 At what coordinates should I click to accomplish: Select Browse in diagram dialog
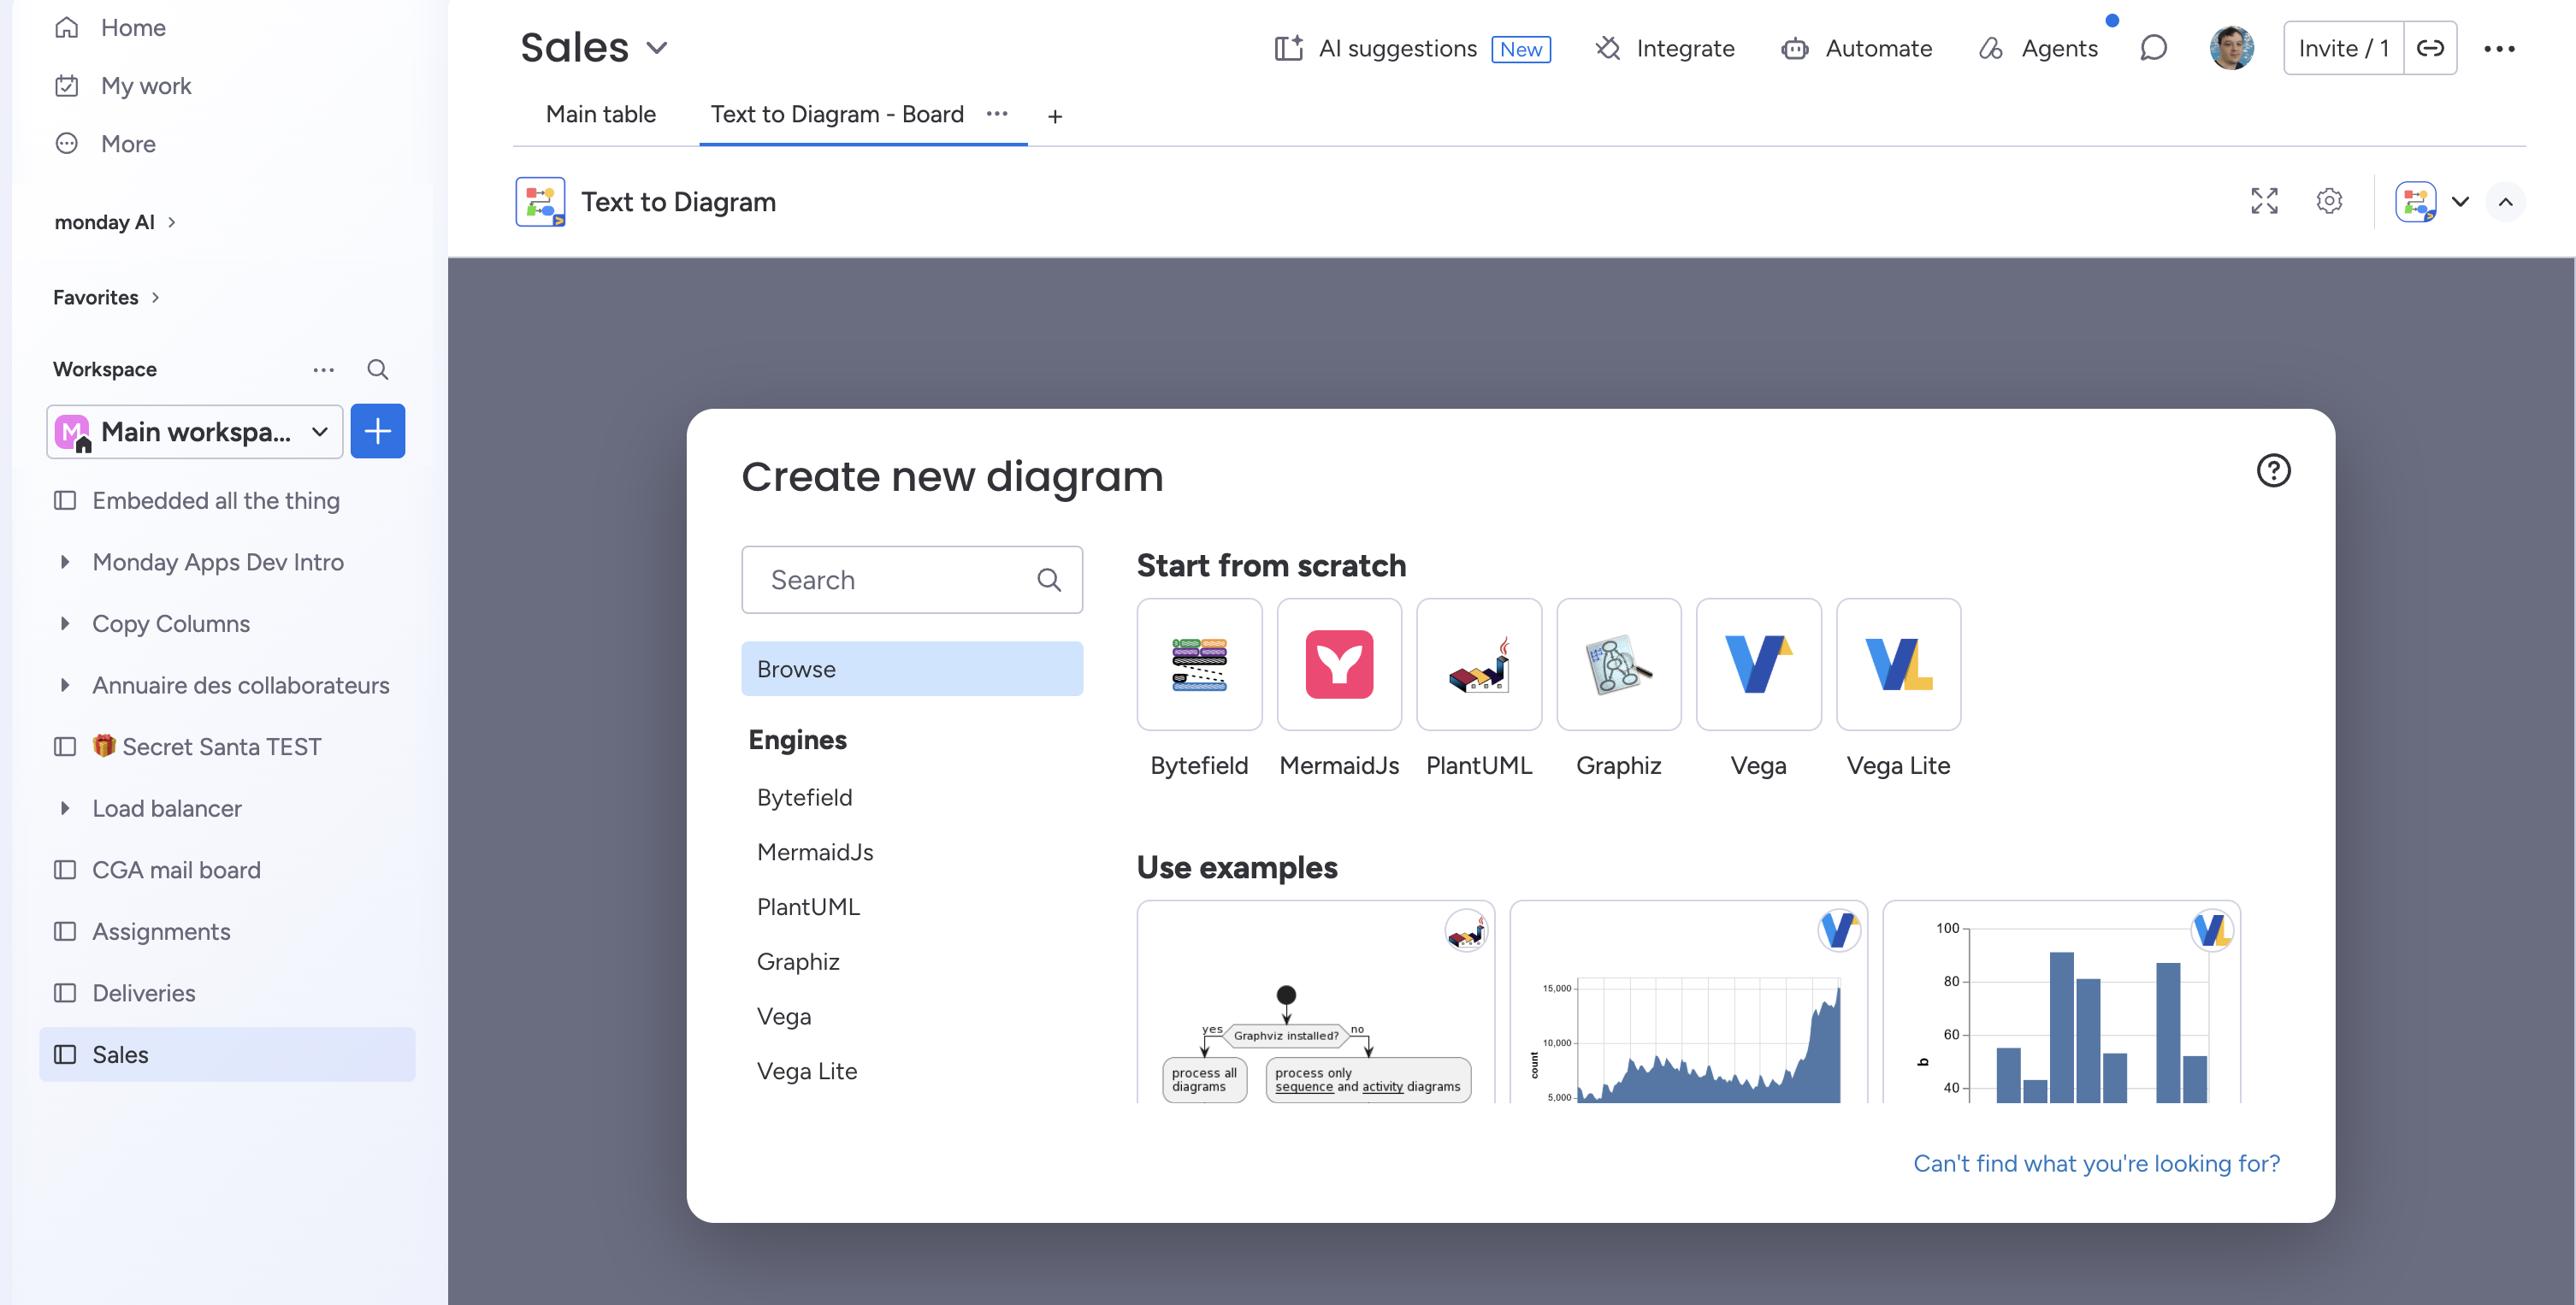pyautogui.click(x=912, y=669)
